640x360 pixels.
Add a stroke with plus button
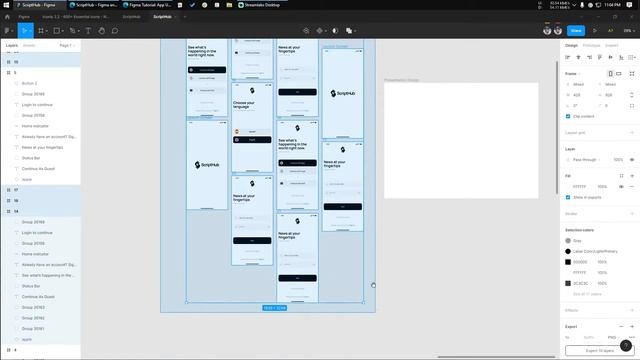[632, 213]
